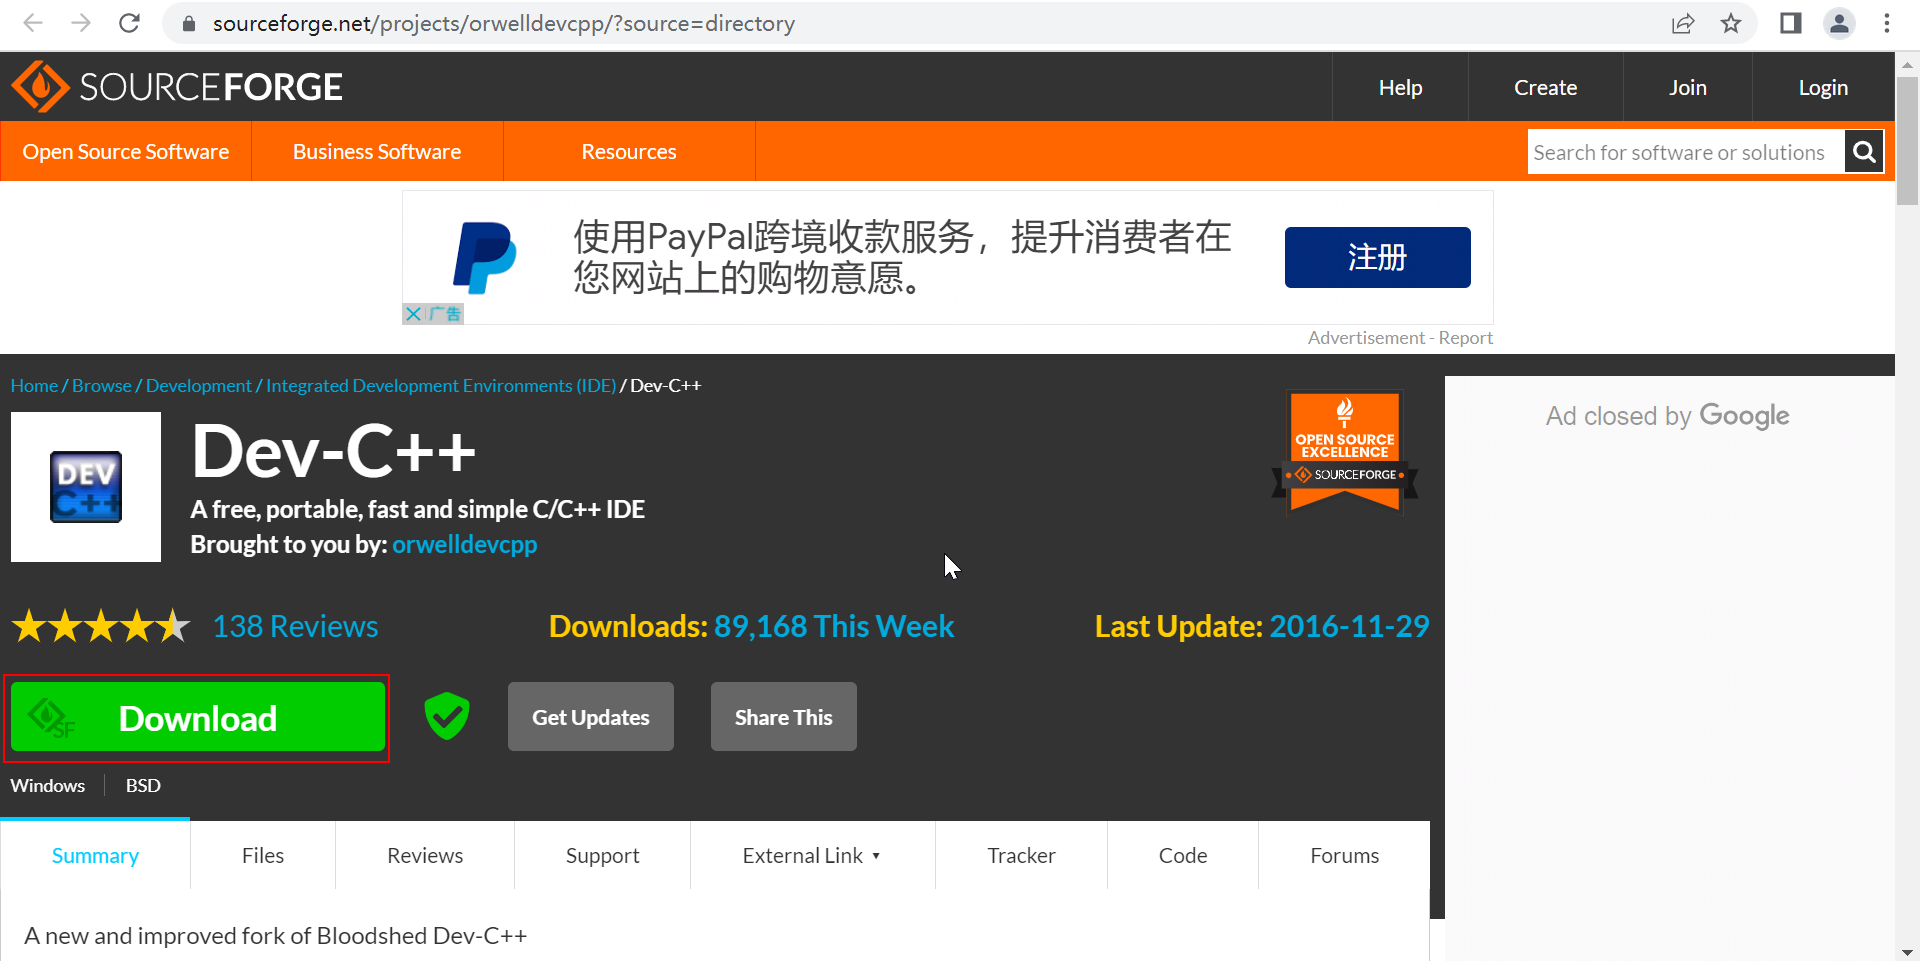
Task: Open the Business Software menu
Action: [x=377, y=151]
